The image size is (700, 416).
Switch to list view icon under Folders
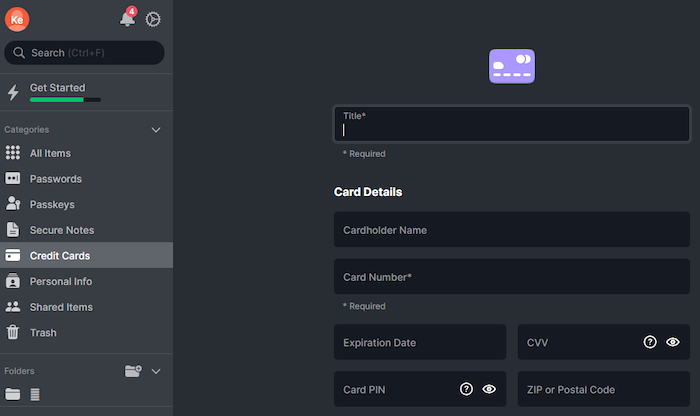tap(35, 394)
